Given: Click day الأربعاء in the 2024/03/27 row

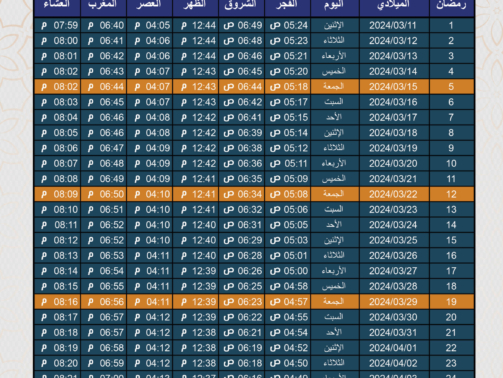Looking at the screenshot, I should [335, 271].
